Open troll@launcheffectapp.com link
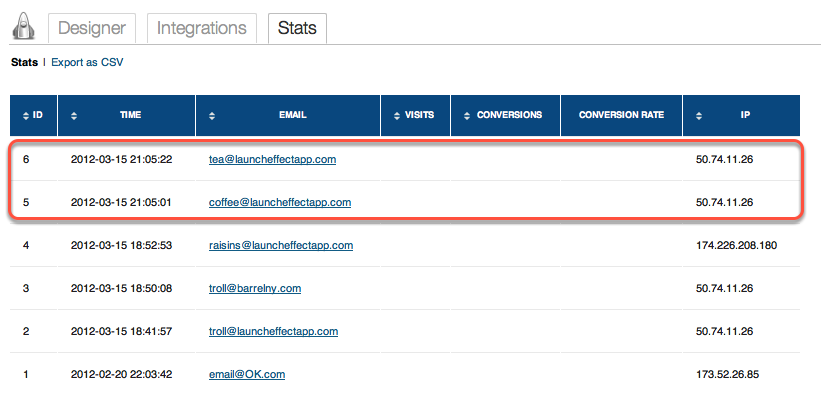 (x=273, y=331)
